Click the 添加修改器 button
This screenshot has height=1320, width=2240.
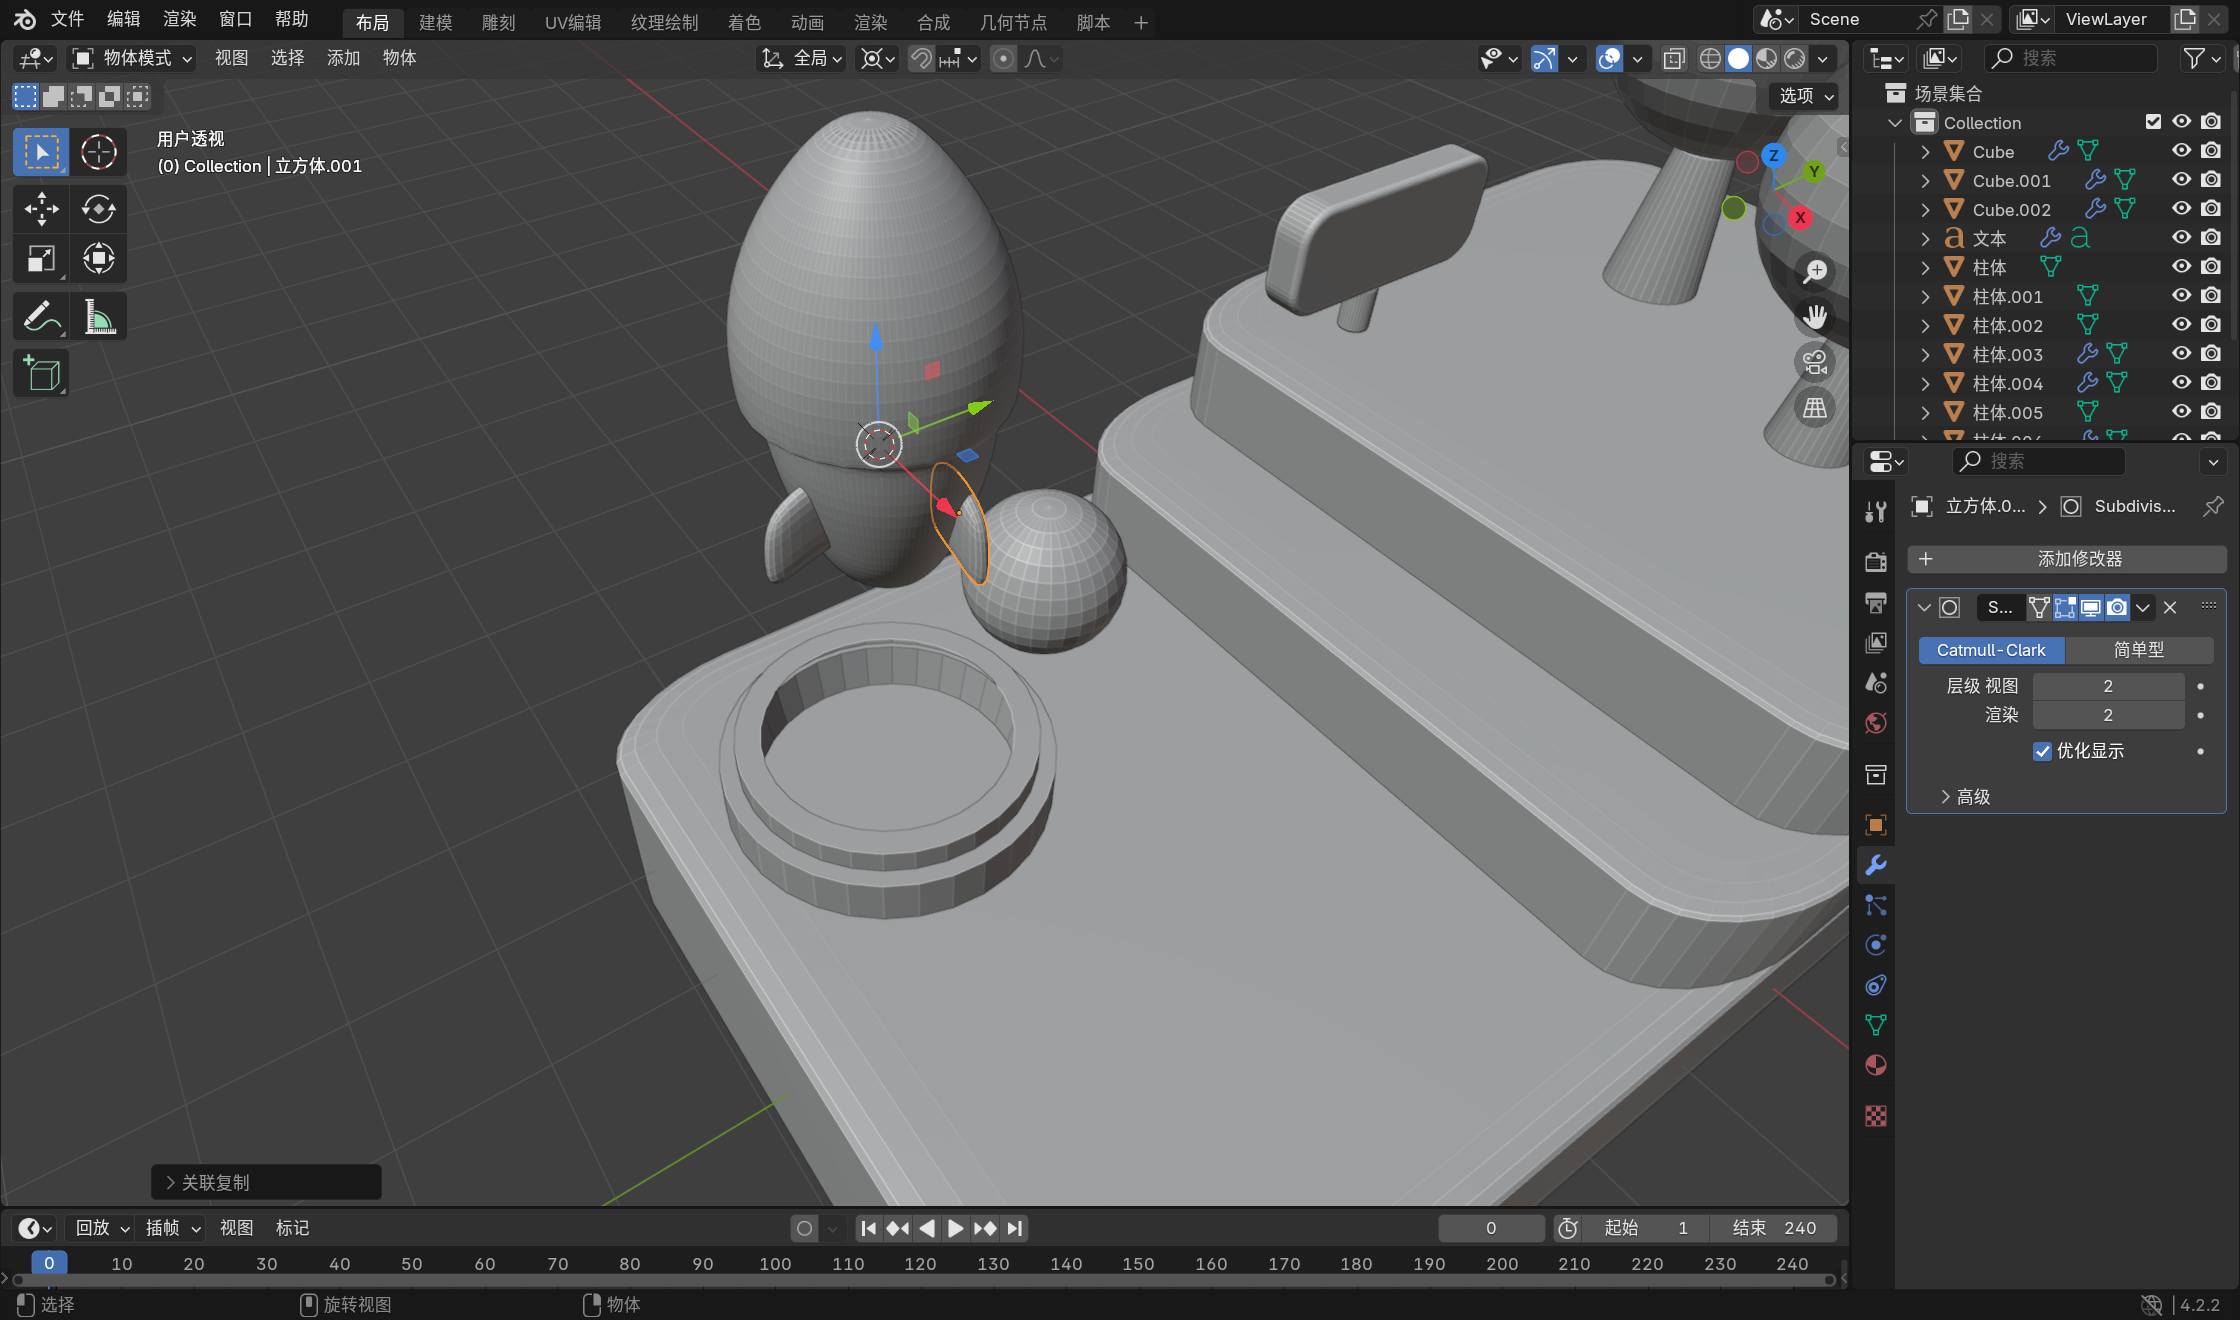(2066, 559)
